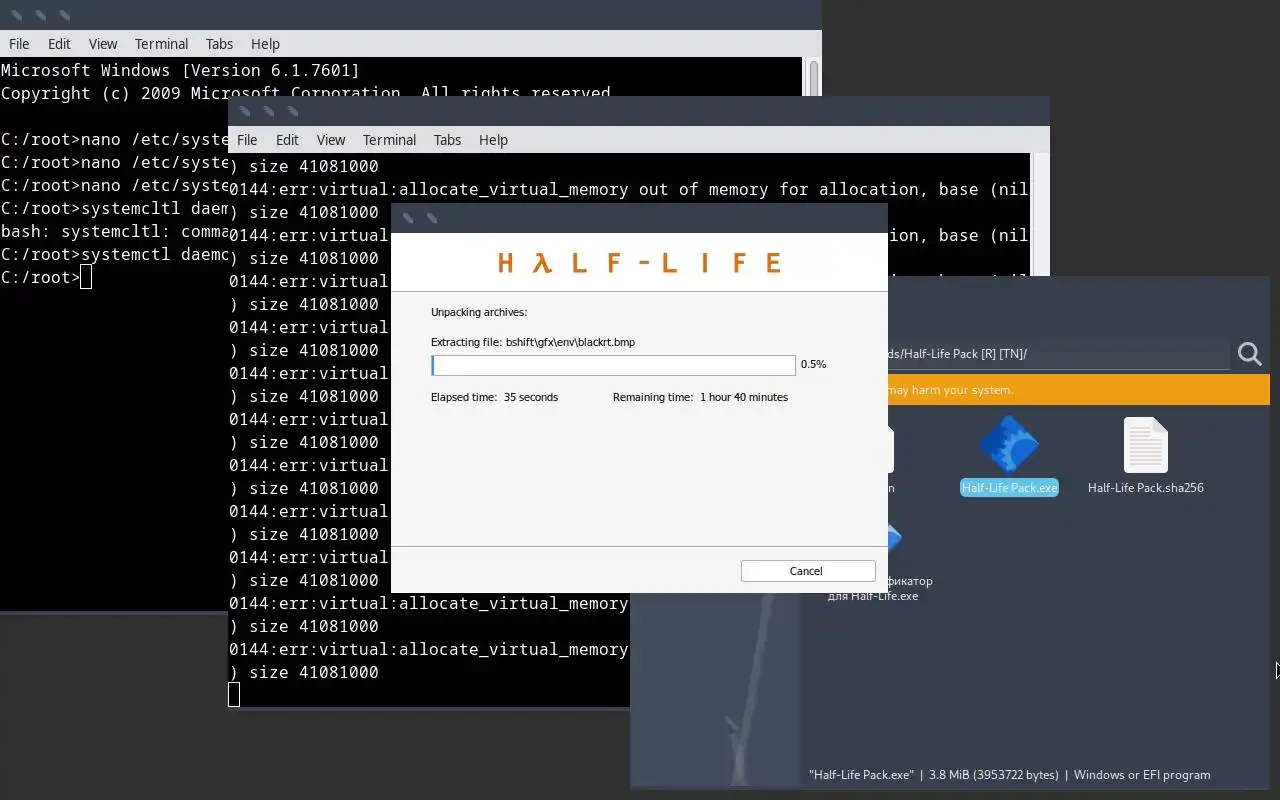Open View menu in the back terminal window

[x=103, y=44]
